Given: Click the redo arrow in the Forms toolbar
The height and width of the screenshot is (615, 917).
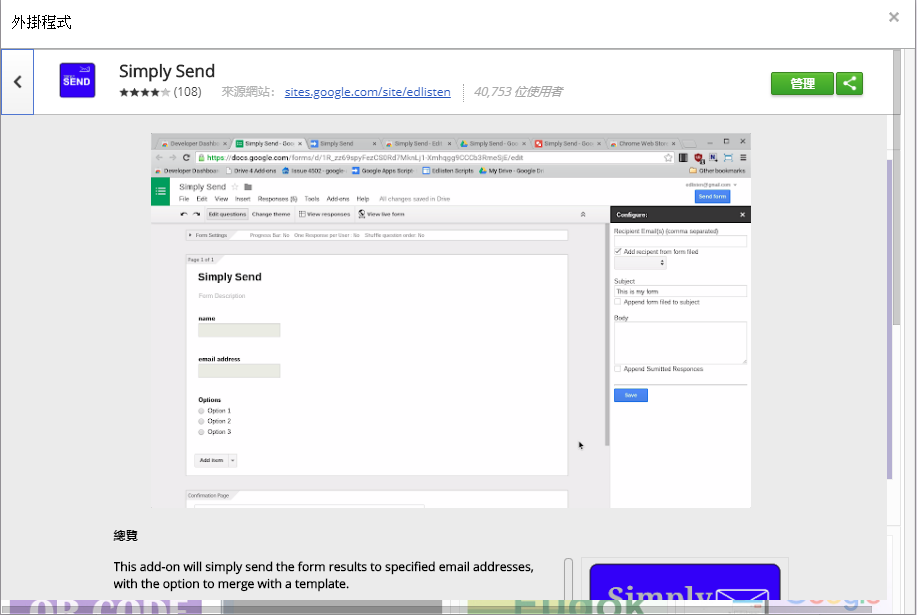Looking at the screenshot, I should point(196,215).
